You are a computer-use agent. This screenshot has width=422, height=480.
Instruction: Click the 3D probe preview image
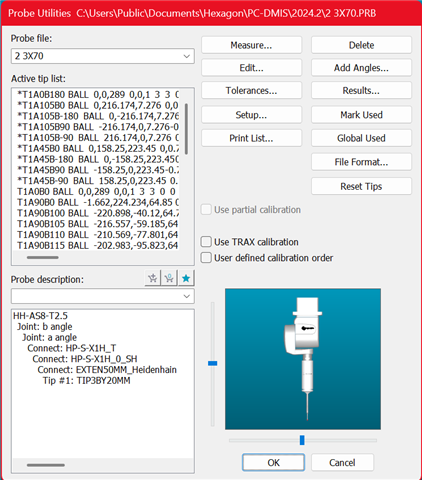point(303,359)
